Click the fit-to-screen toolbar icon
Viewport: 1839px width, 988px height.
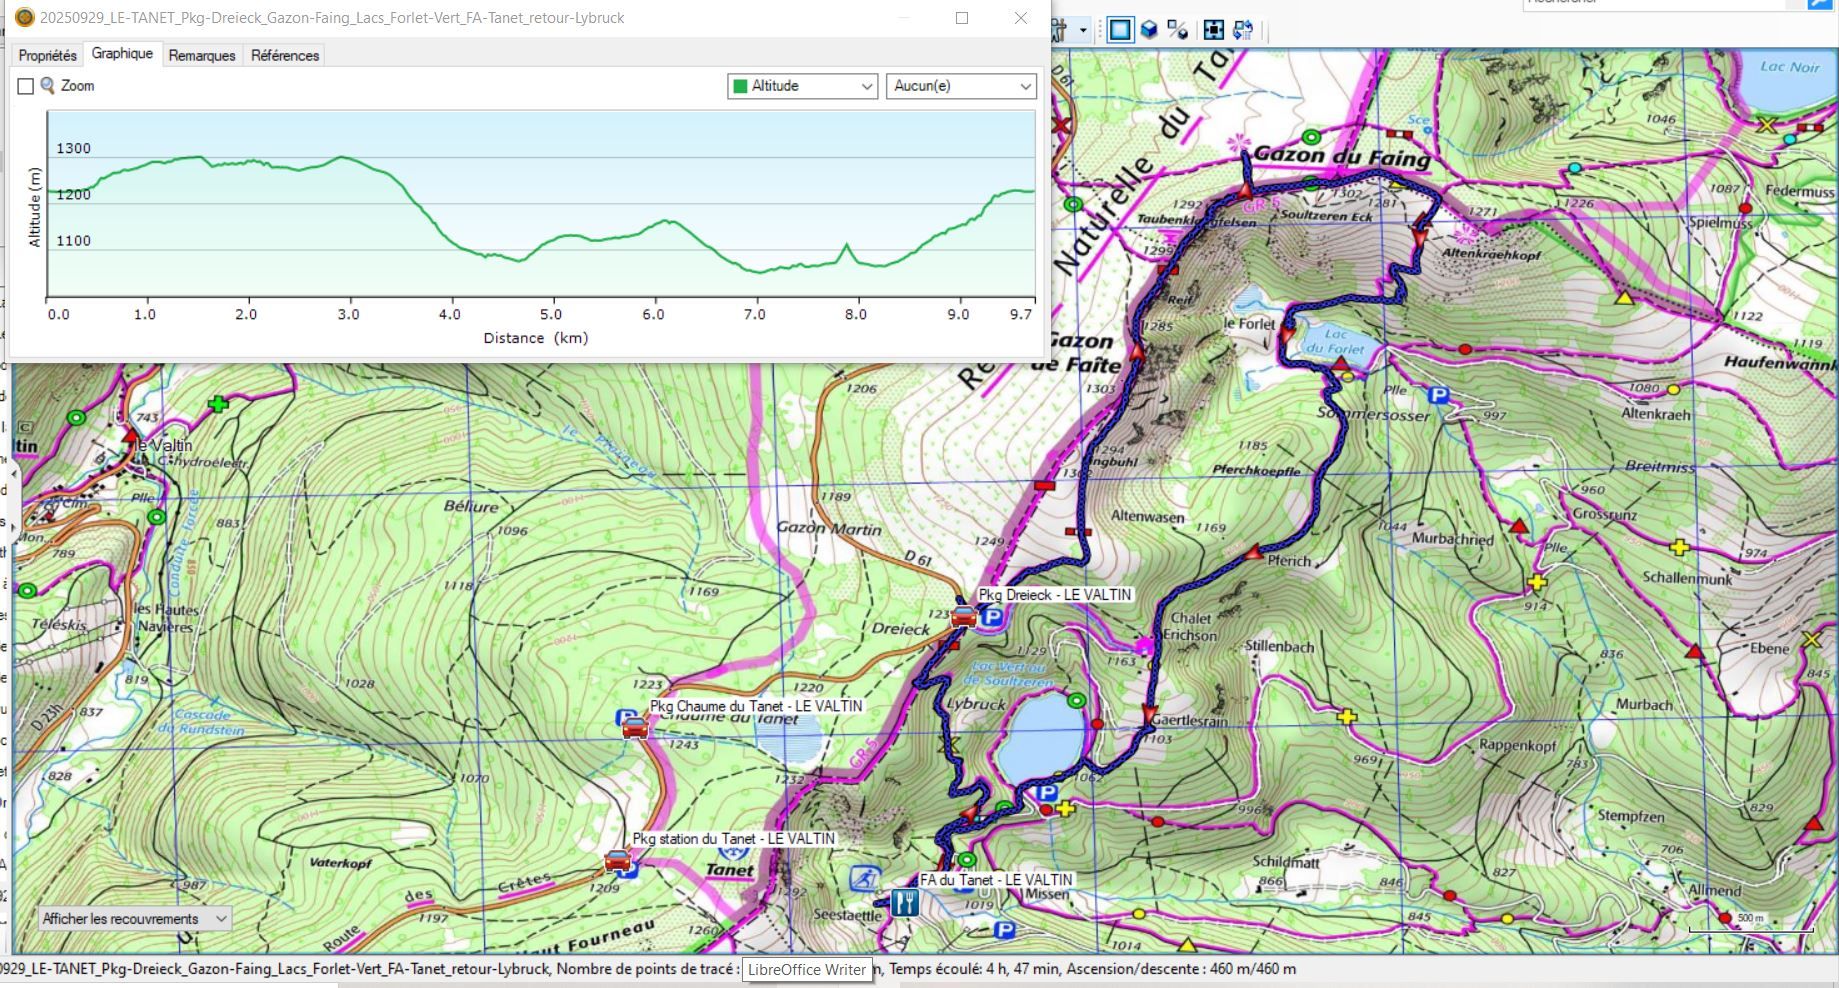click(1213, 30)
